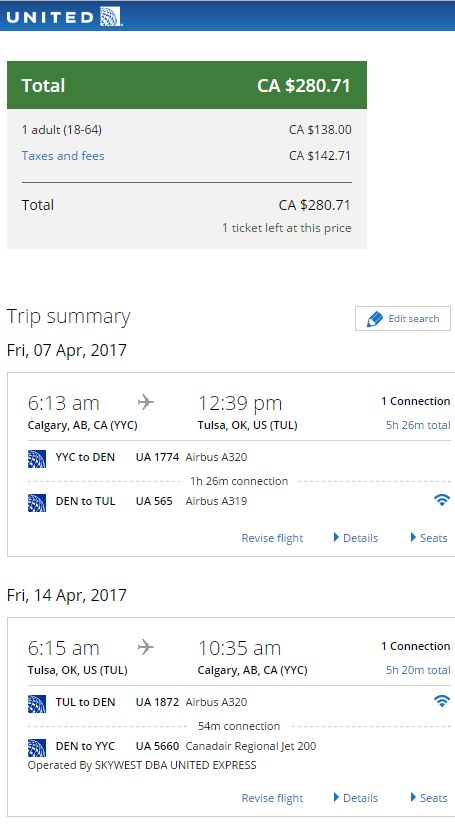Open the 5h 26m total duration link

point(418,425)
